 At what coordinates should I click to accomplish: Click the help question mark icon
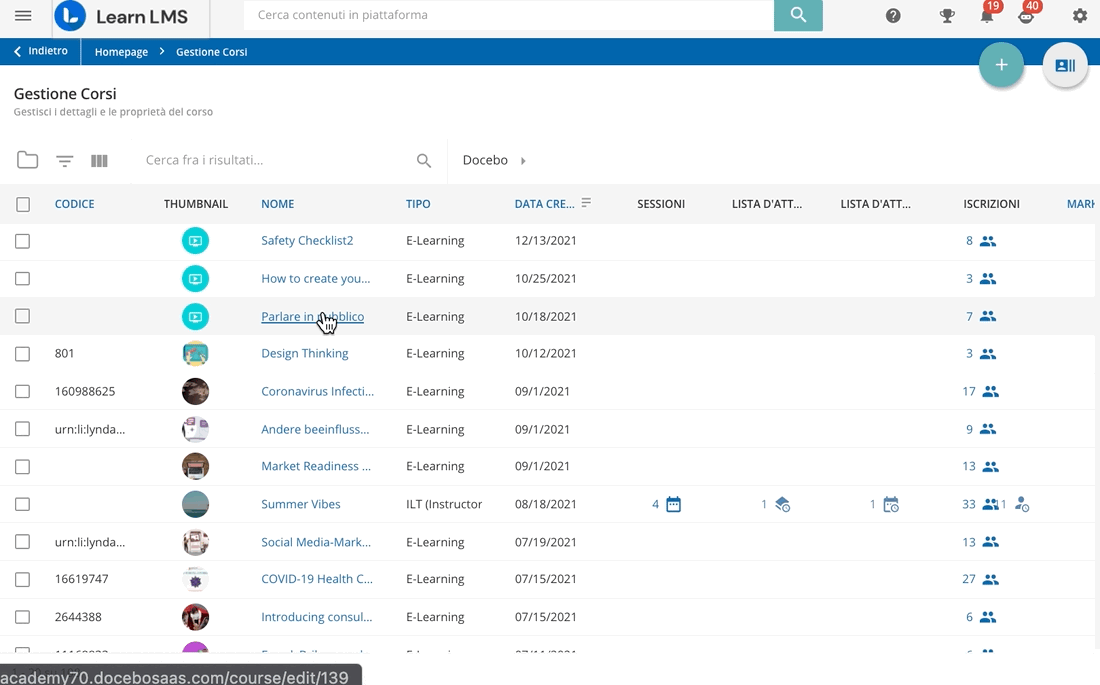coord(893,16)
